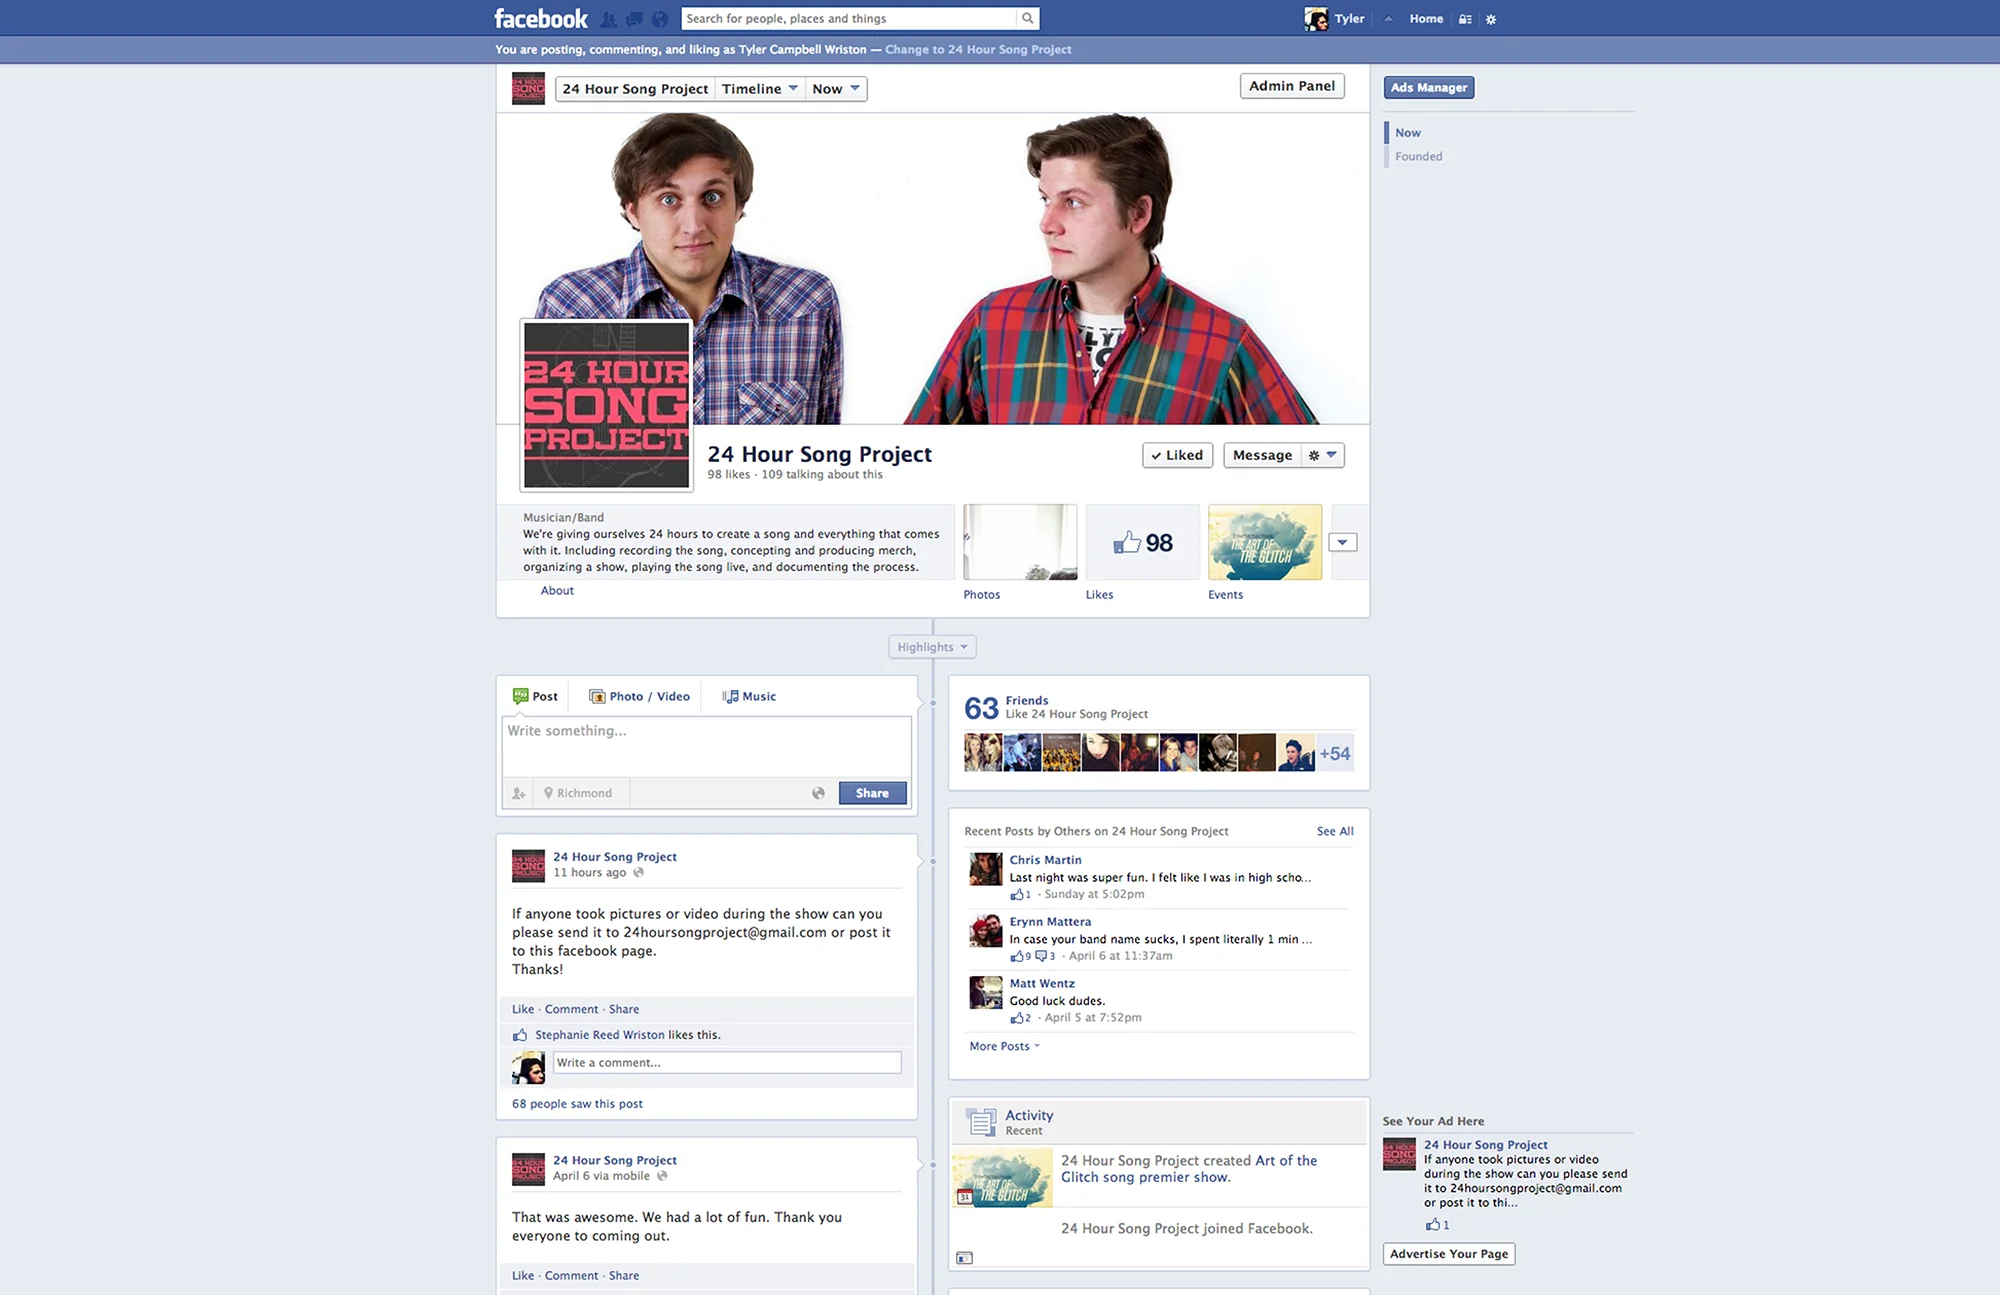Image resolution: width=2000 pixels, height=1295 pixels.
Task: Open the Admin Panel
Action: 1292,86
